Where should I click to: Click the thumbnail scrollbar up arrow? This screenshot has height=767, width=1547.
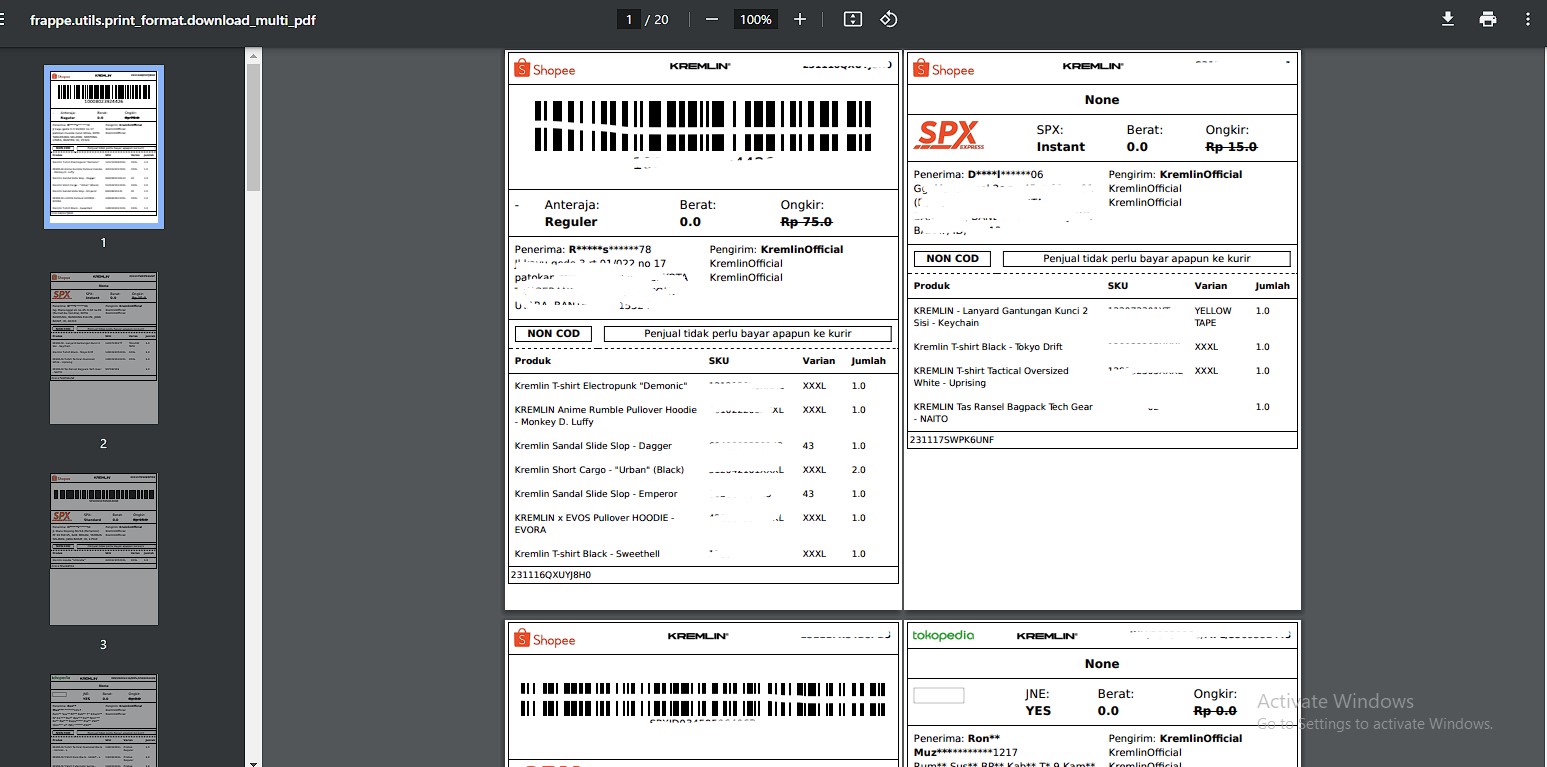click(x=252, y=55)
